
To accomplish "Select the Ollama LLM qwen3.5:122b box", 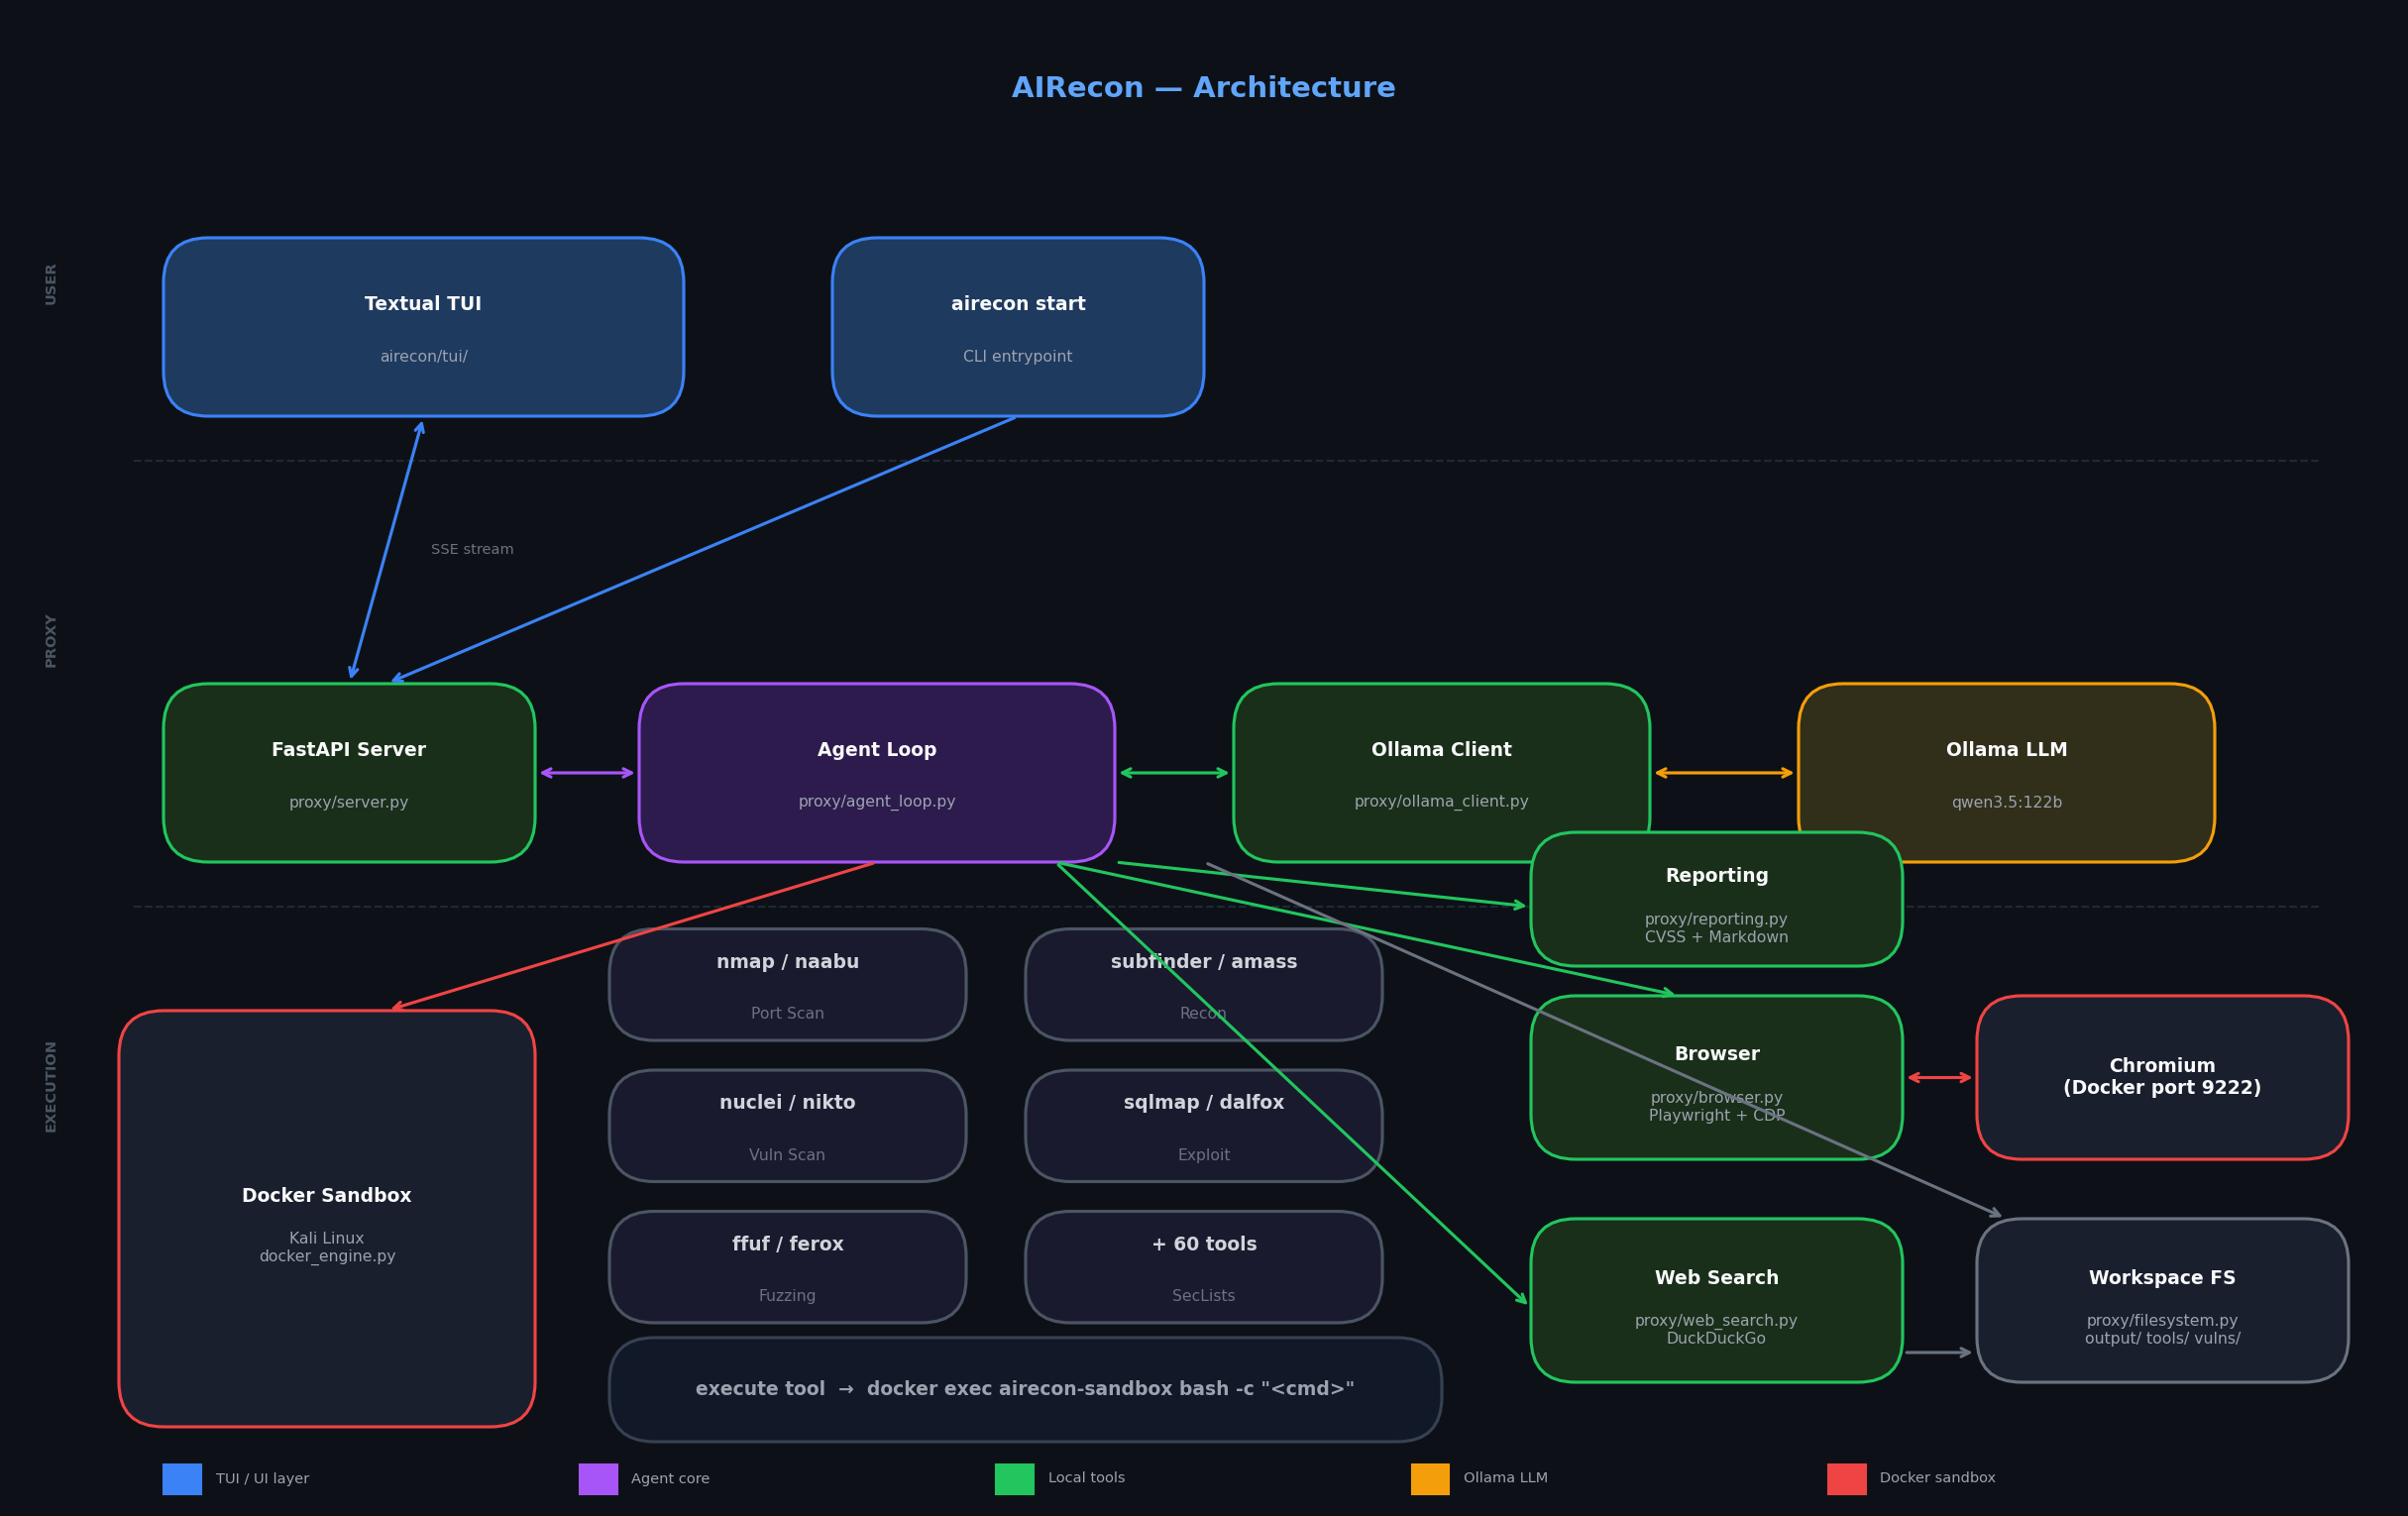I will (x=2006, y=773).
